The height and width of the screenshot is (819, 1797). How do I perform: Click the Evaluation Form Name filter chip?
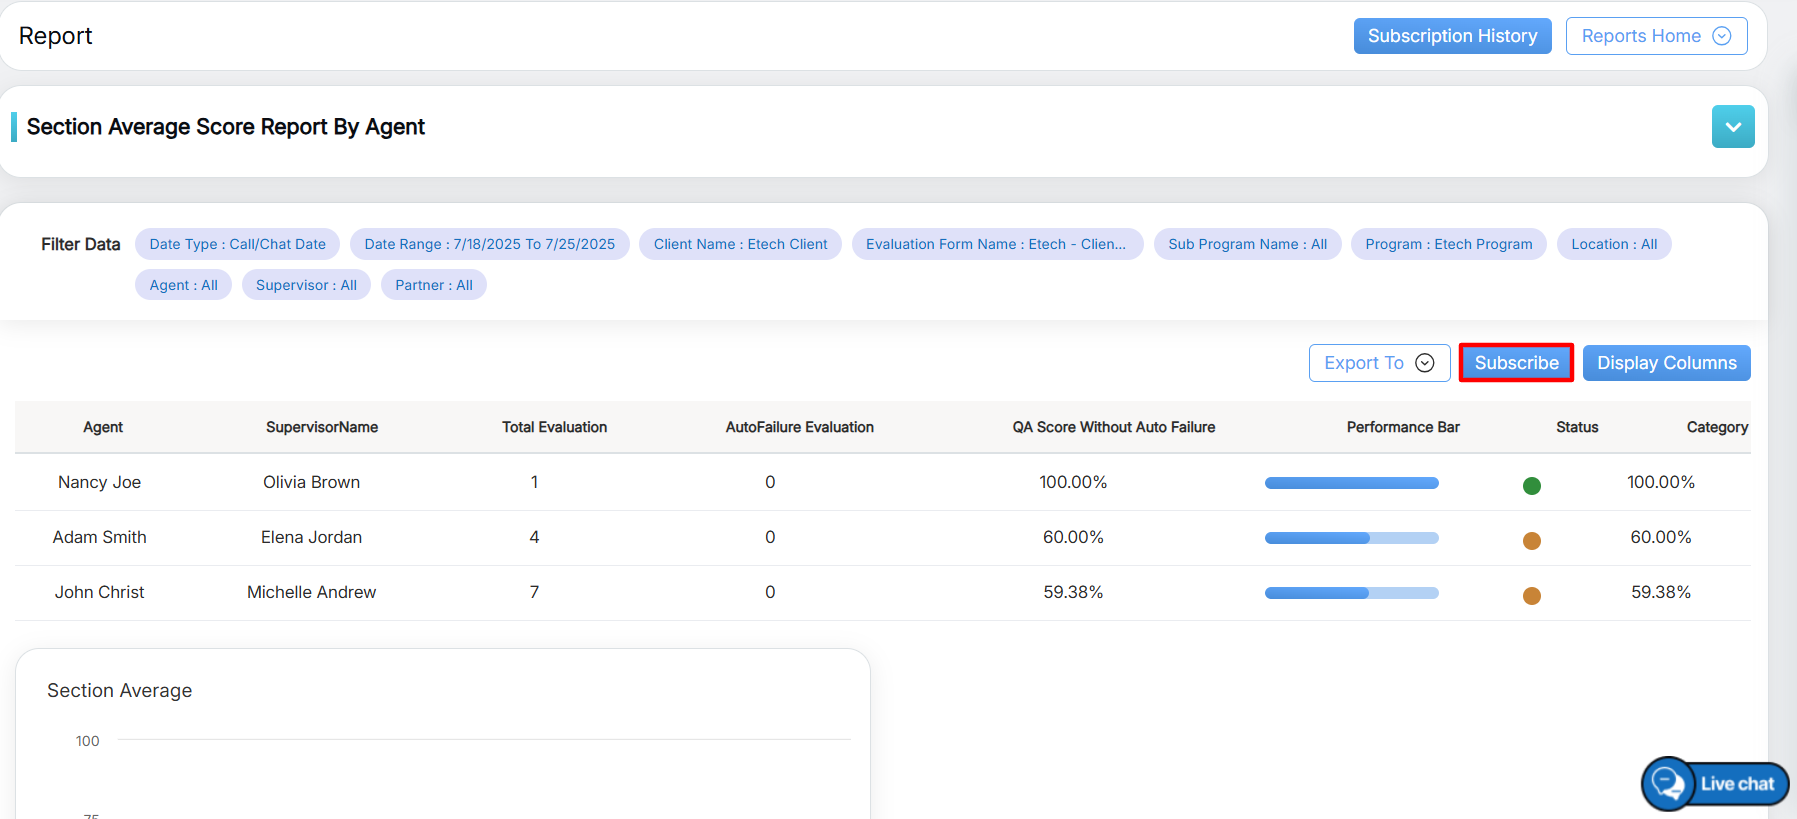pyautogui.click(x=996, y=244)
